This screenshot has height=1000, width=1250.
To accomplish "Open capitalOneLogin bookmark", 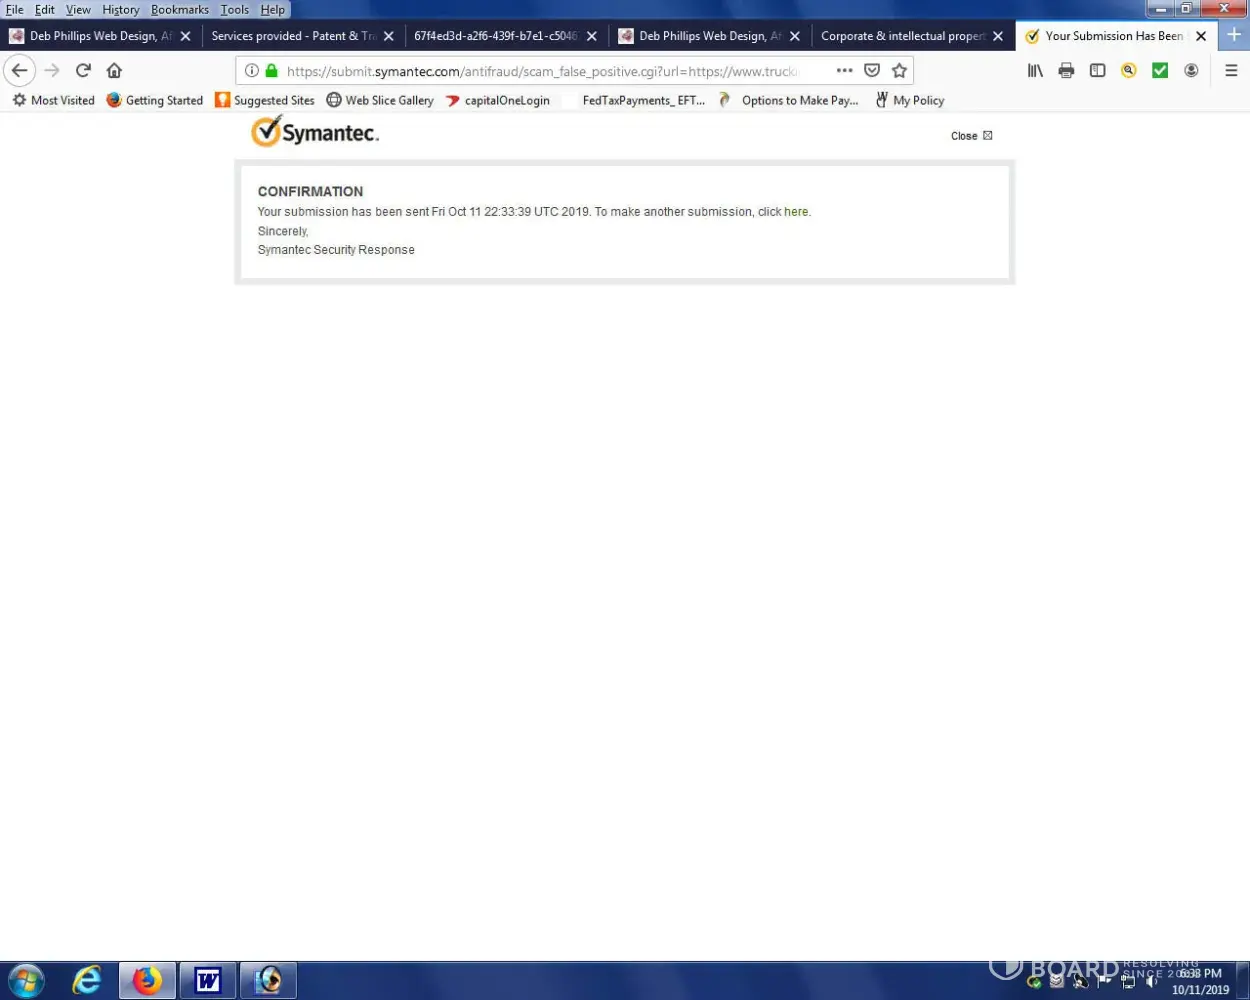I will click(498, 100).
